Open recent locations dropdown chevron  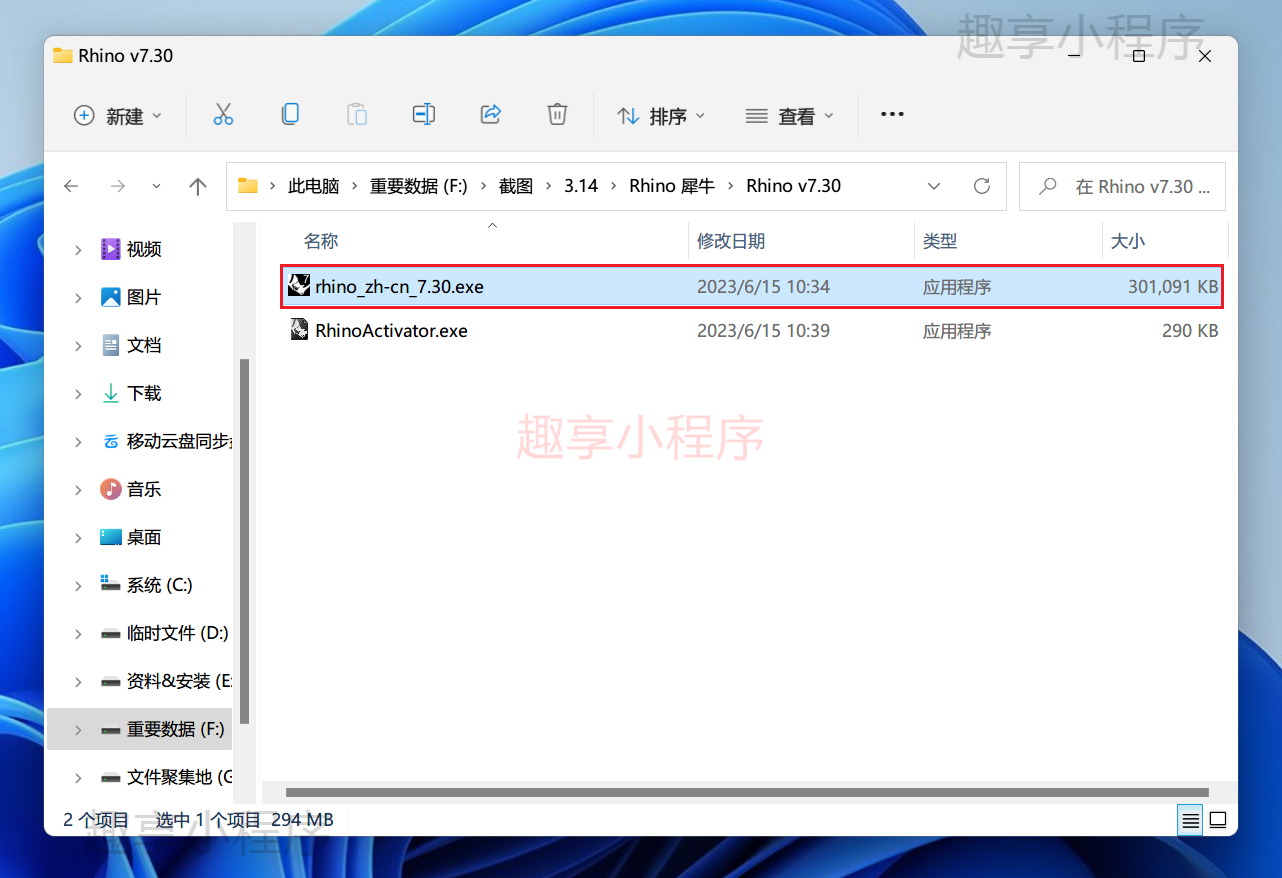[156, 186]
